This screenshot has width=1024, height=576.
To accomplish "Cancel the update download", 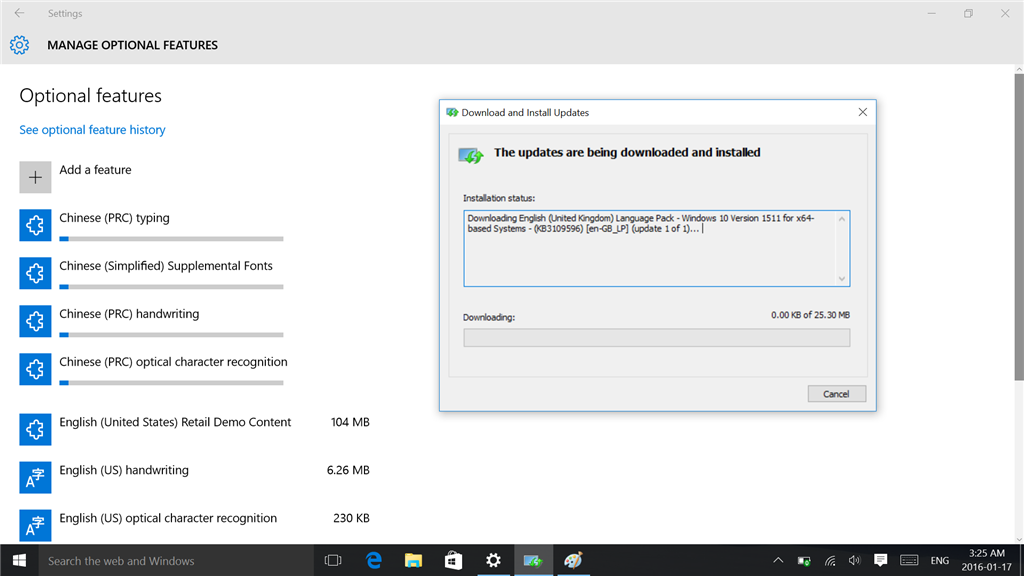I will 837,394.
